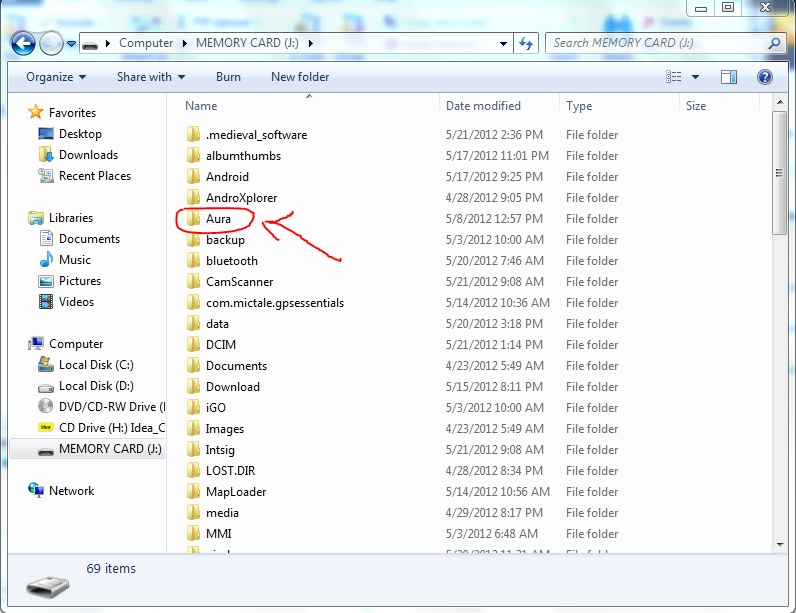Select the media folder name text
Viewport: 796px width, 613px height.
[x=222, y=513]
